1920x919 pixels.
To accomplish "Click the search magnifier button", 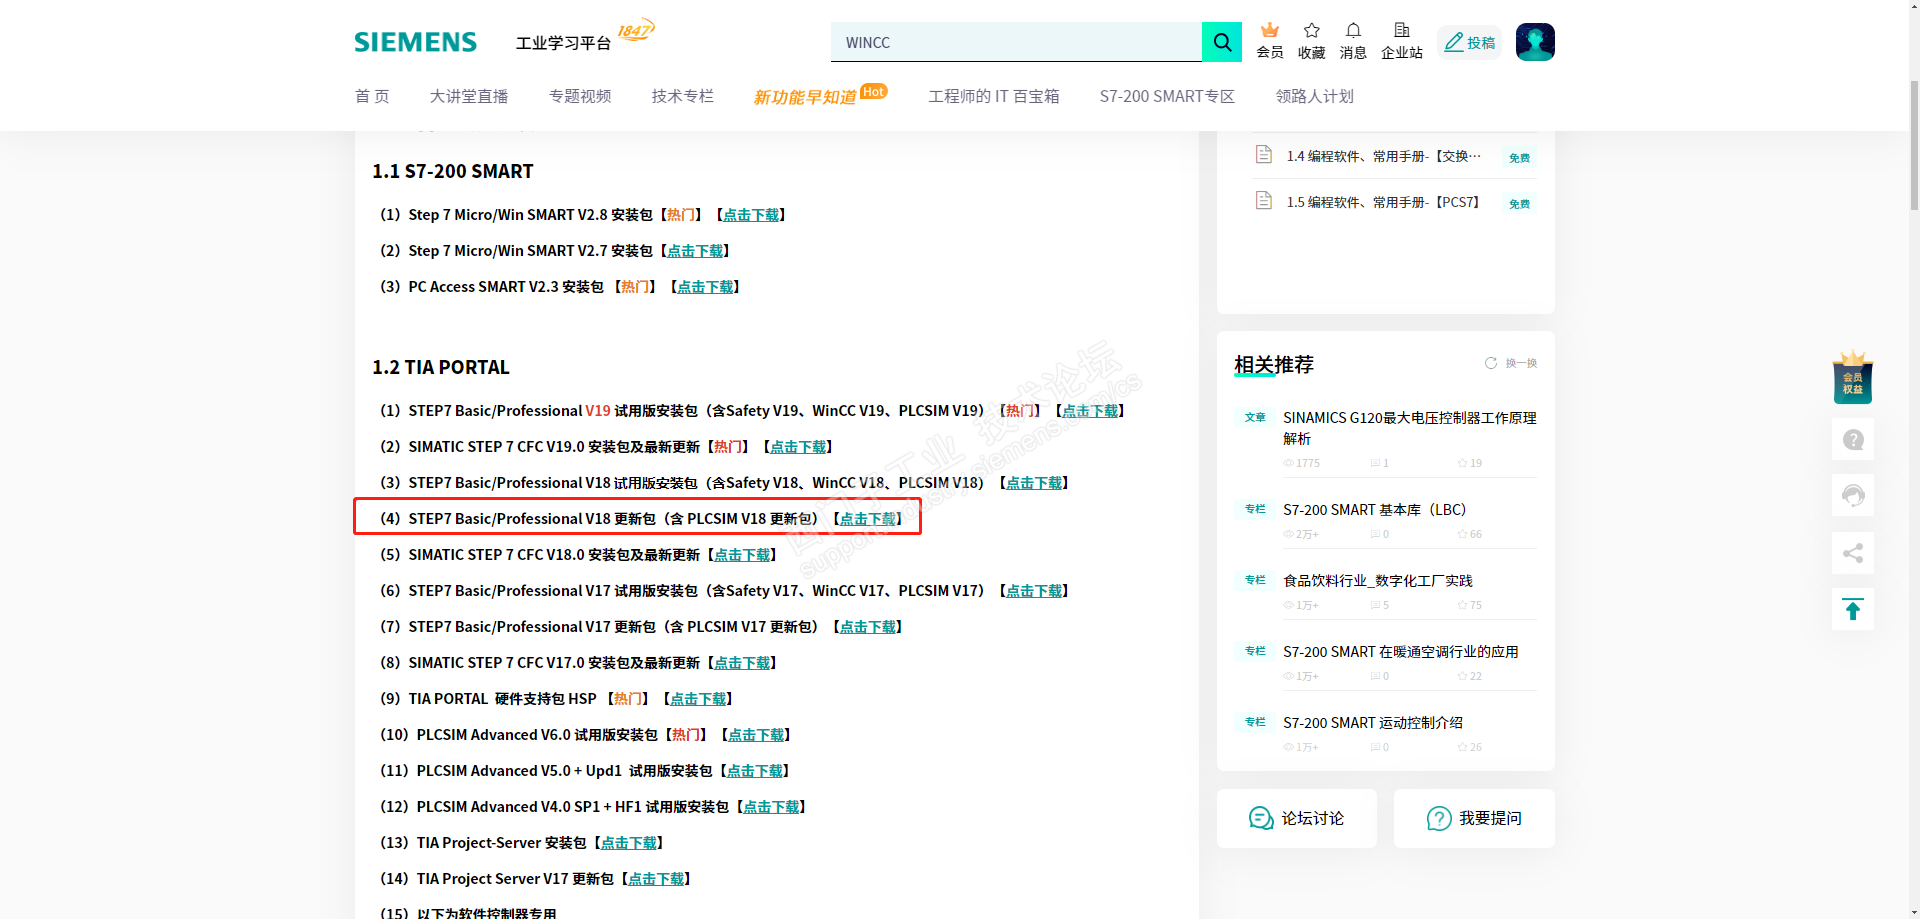I will [x=1222, y=42].
